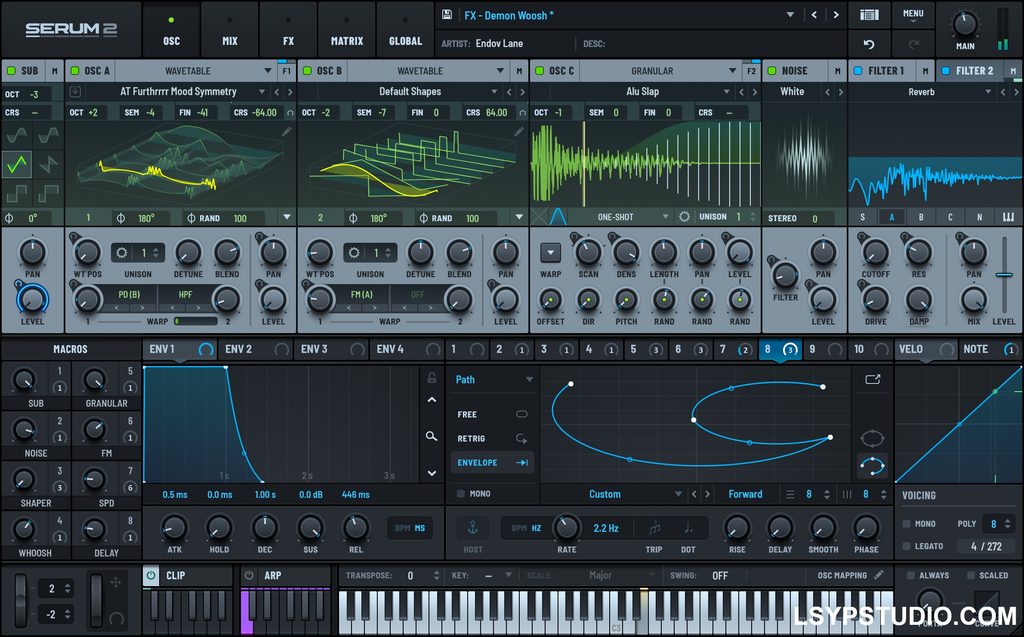
Task: Select the bell window shape in OSC C
Action: coord(558,217)
